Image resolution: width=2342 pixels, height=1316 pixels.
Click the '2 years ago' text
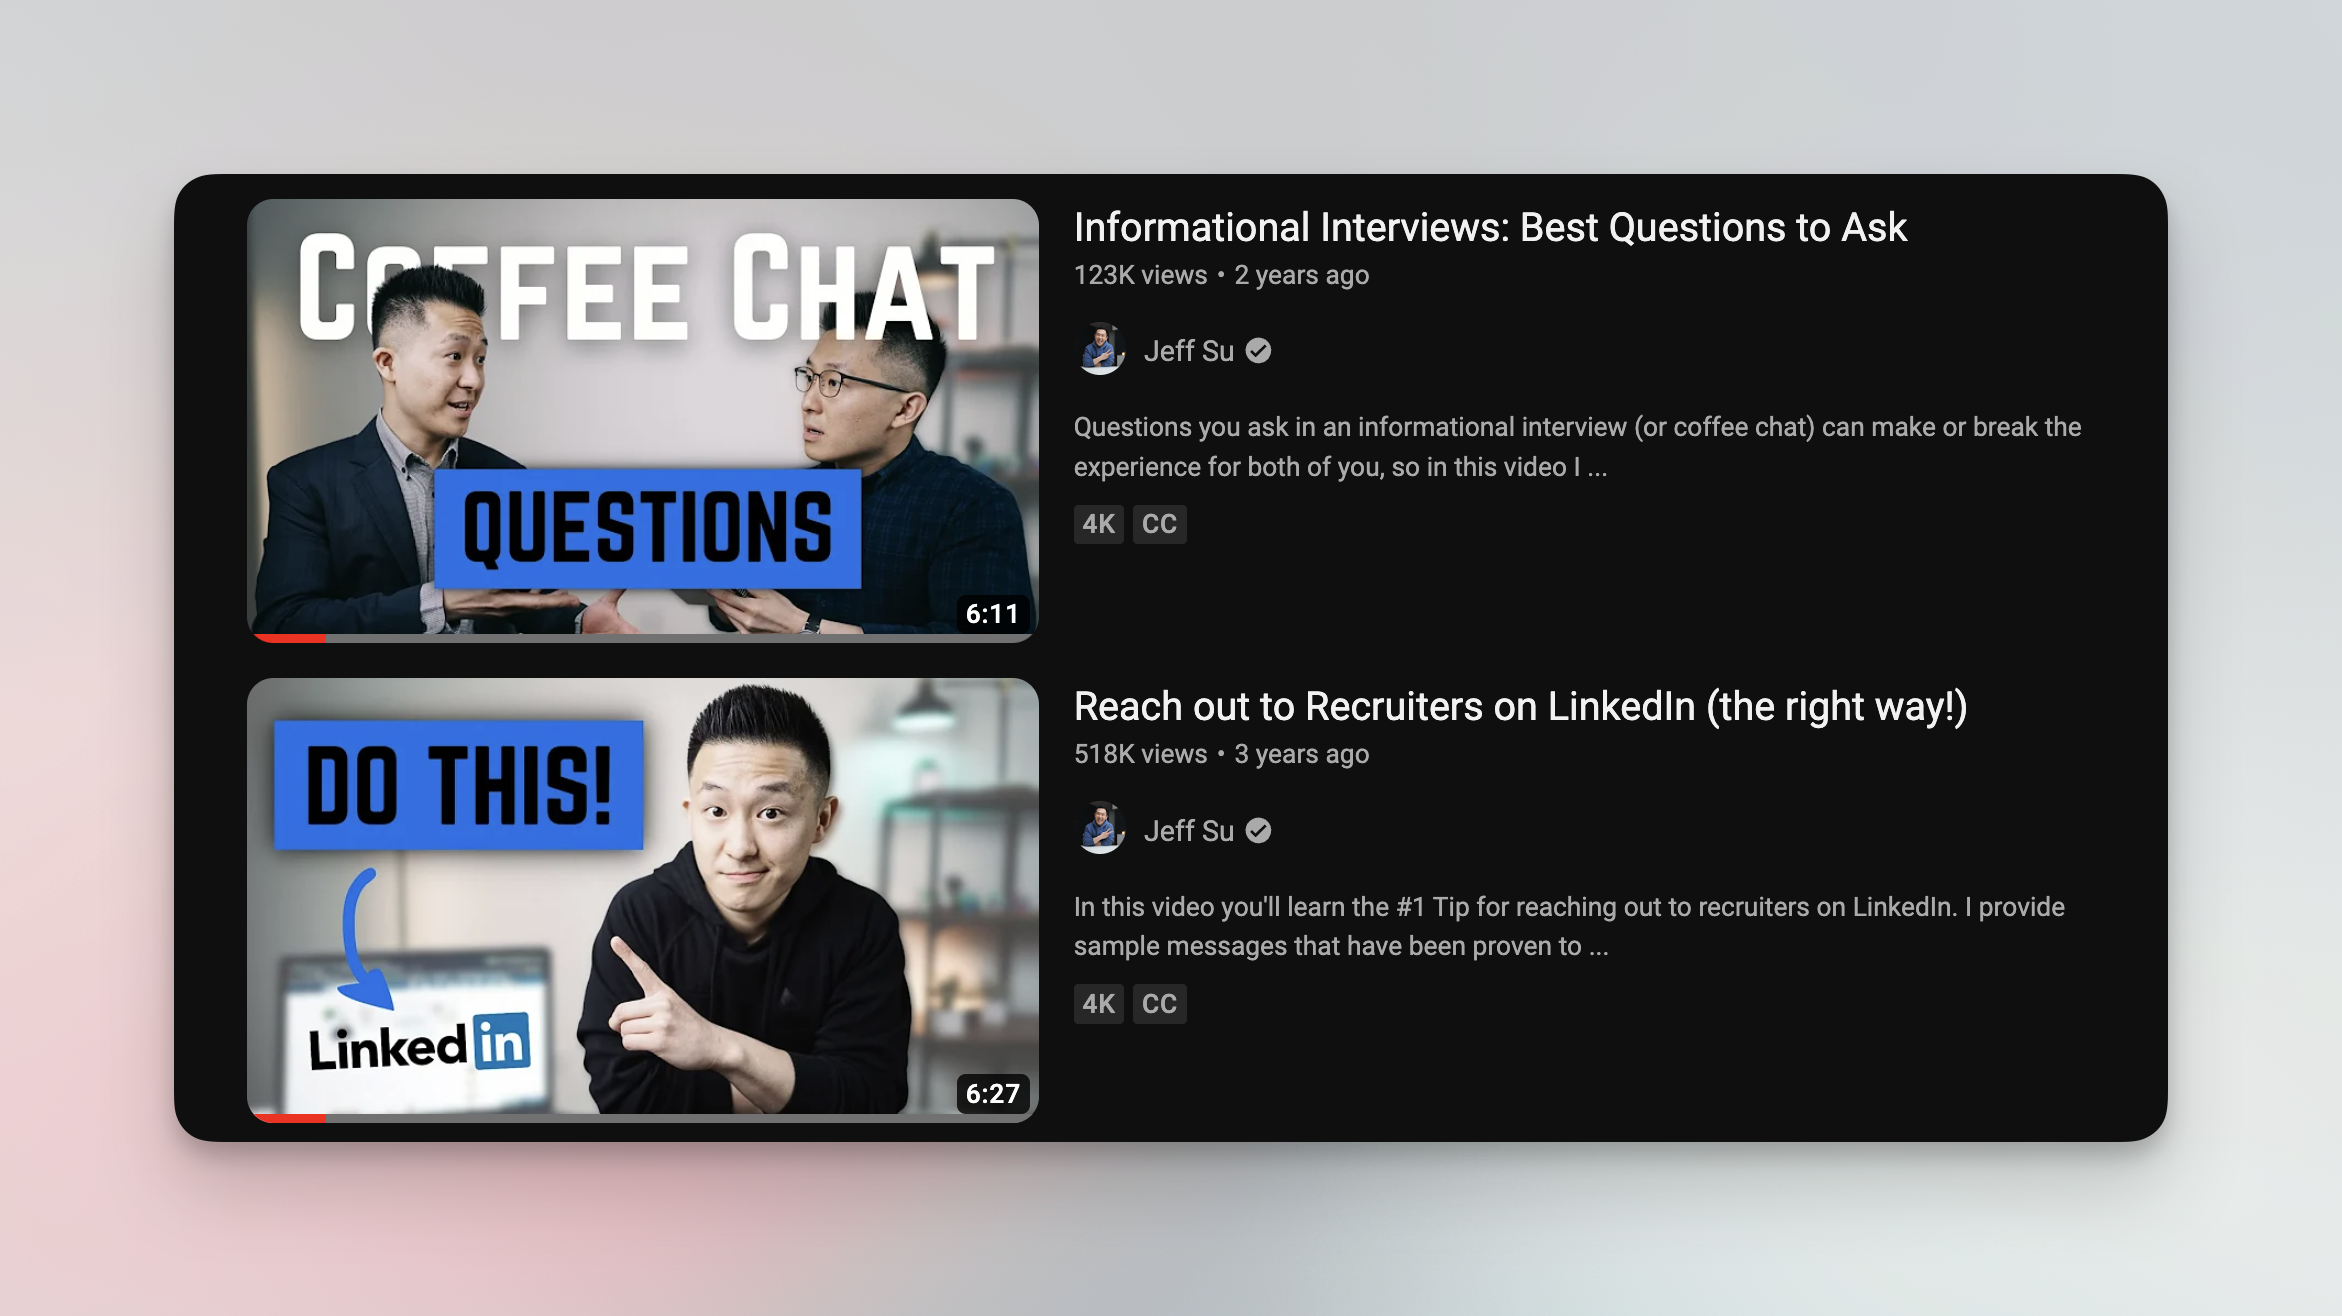pyautogui.click(x=1301, y=275)
